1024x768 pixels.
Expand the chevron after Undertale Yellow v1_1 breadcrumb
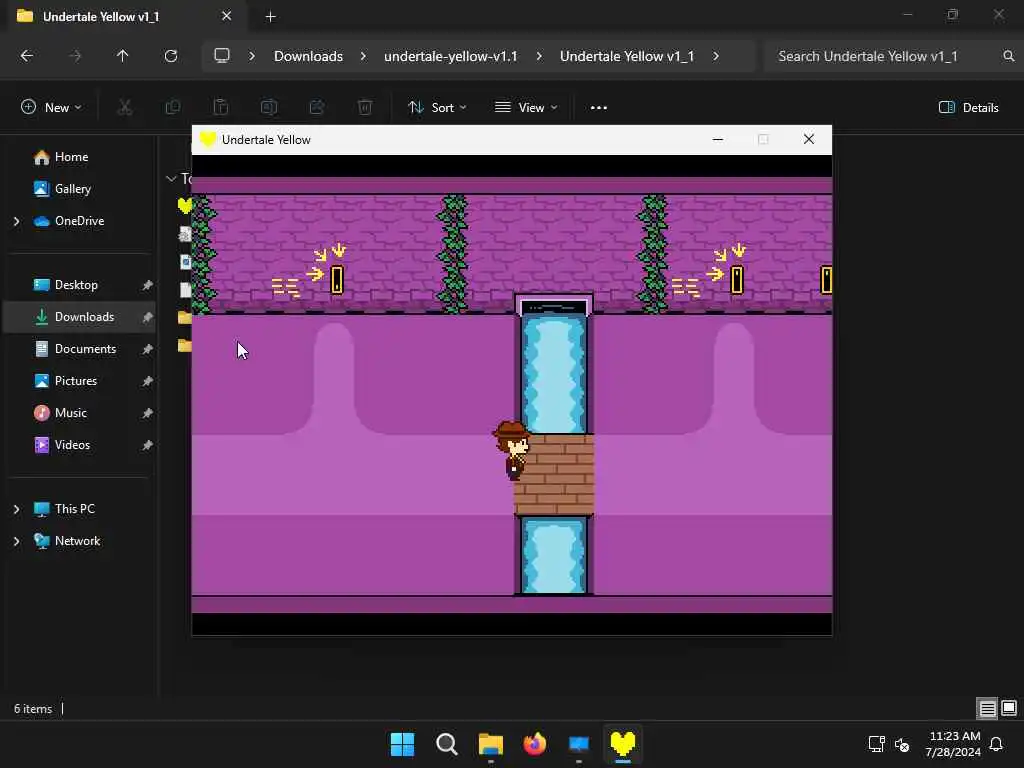coord(716,56)
